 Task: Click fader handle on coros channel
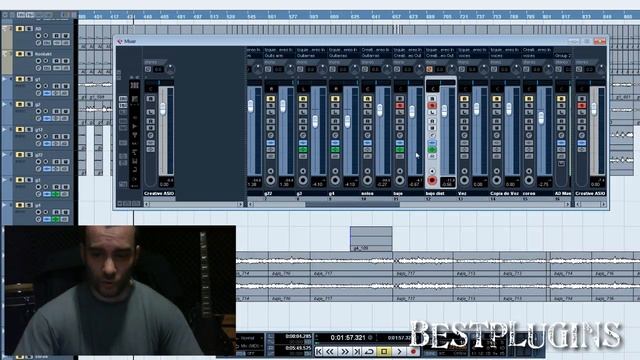point(541,118)
